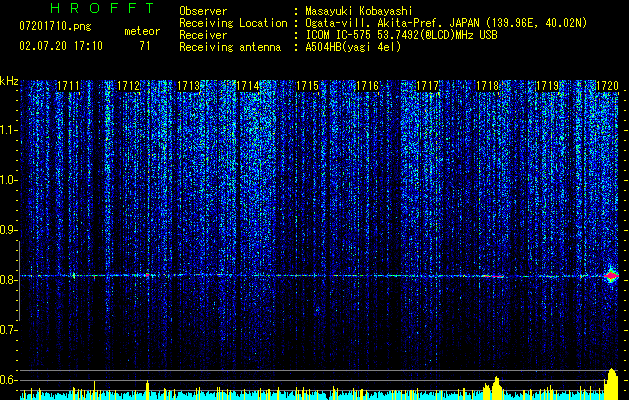The width and height of the screenshot is (629, 400).
Task: Click the meteor count value 71
Action: pyautogui.click(x=145, y=46)
